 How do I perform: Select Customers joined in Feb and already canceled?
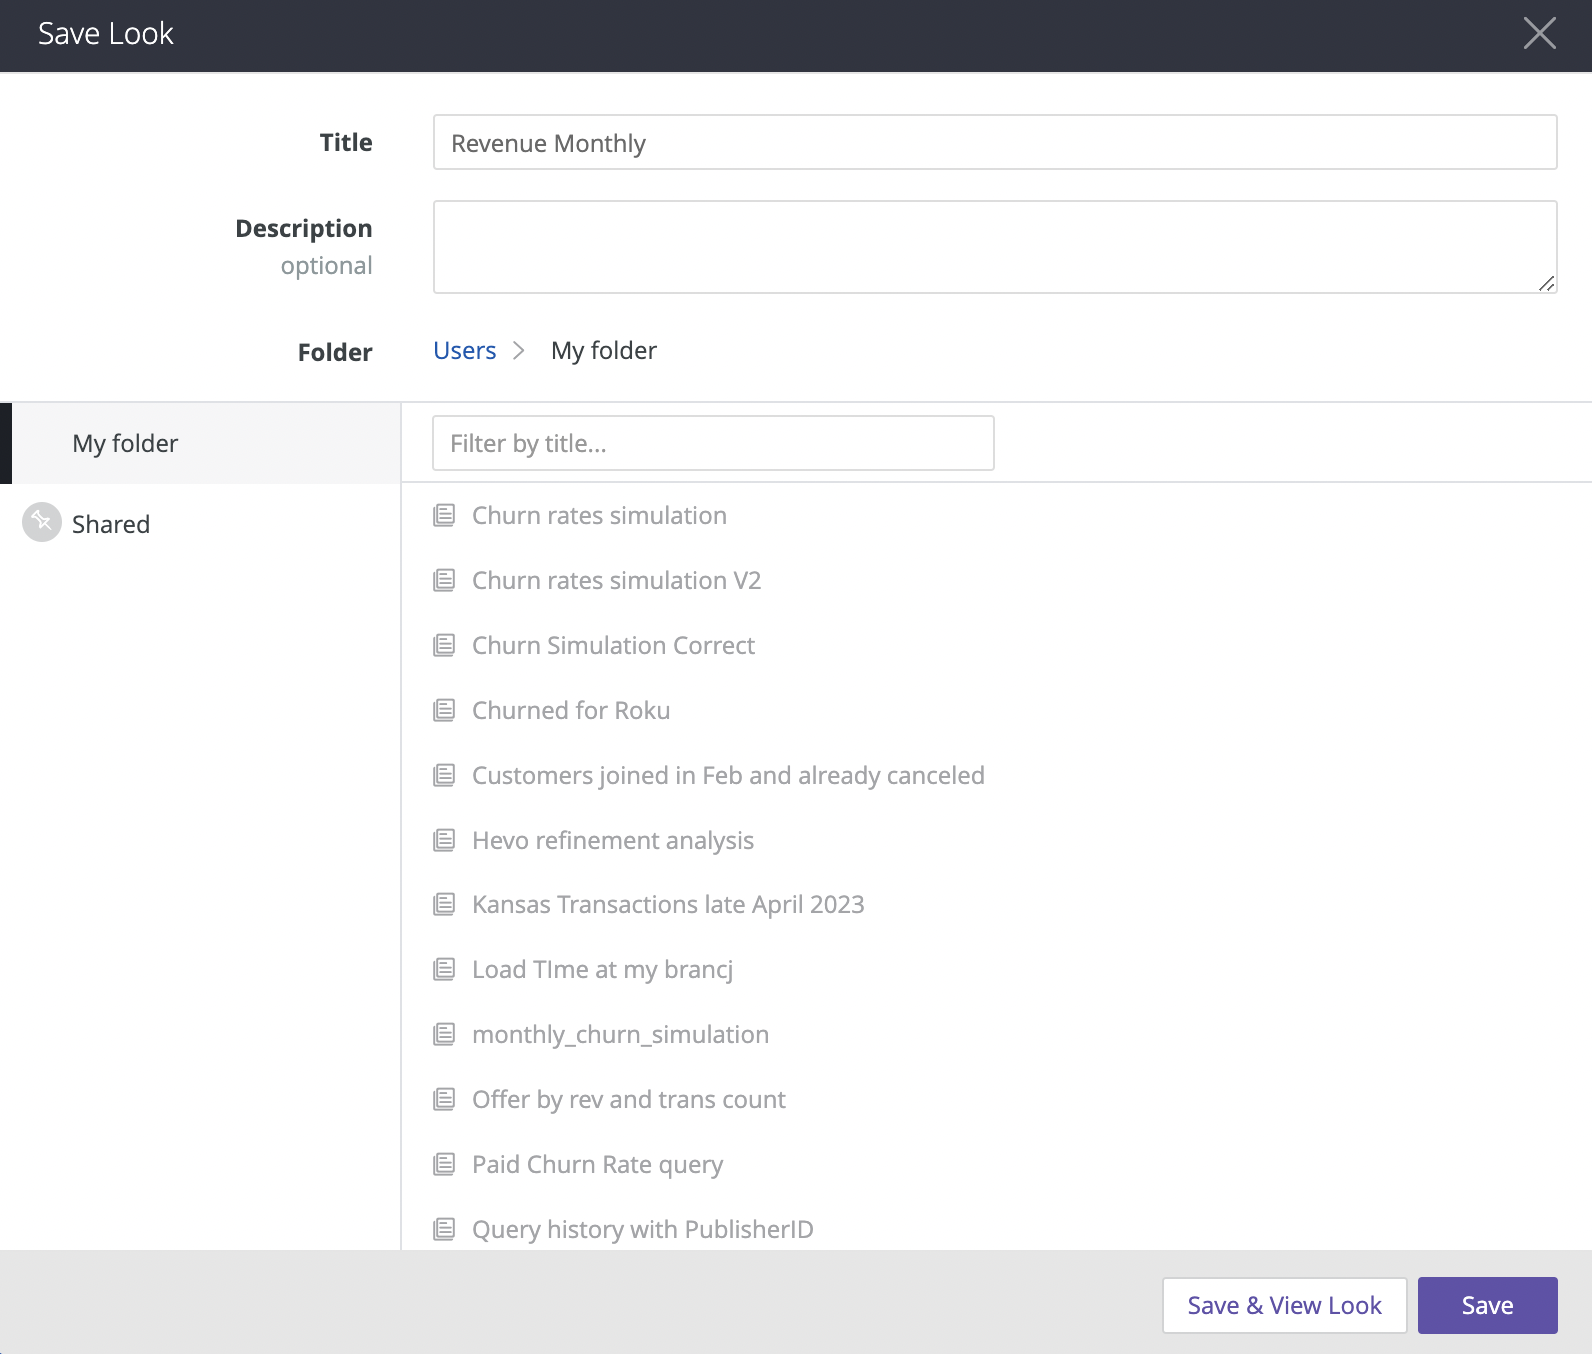[x=728, y=776]
